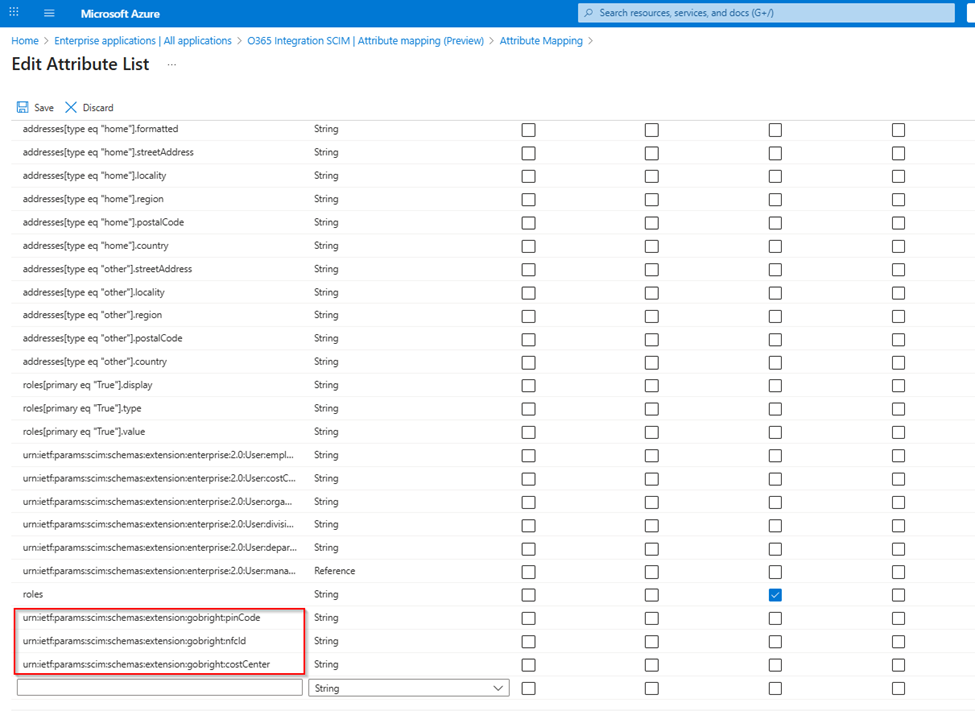The width and height of the screenshot is (975, 711).
Task: Go to Home breadcrumb
Action: pyautogui.click(x=24, y=41)
